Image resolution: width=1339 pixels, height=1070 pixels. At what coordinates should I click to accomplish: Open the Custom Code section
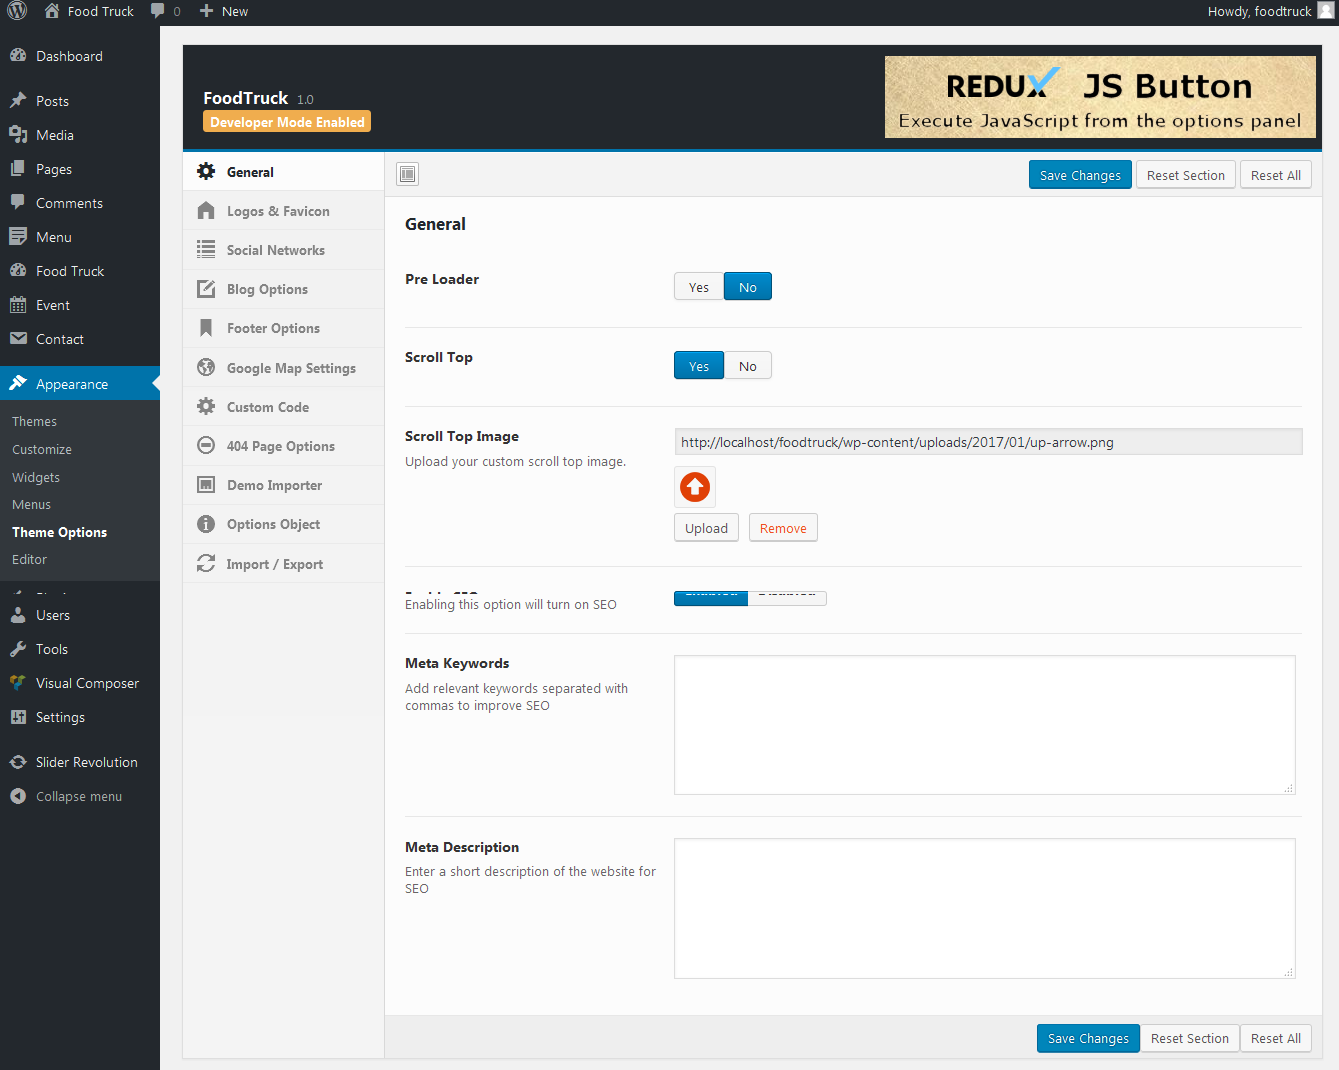click(x=283, y=407)
